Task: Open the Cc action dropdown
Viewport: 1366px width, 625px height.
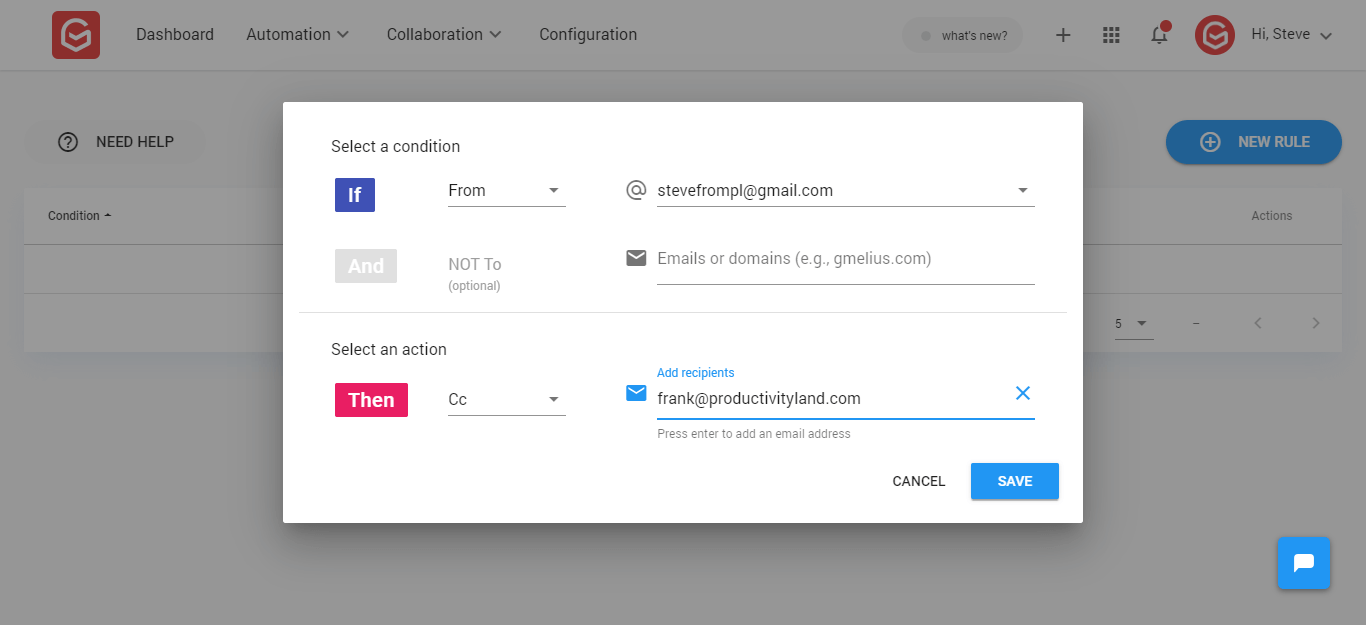Action: point(505,399)
